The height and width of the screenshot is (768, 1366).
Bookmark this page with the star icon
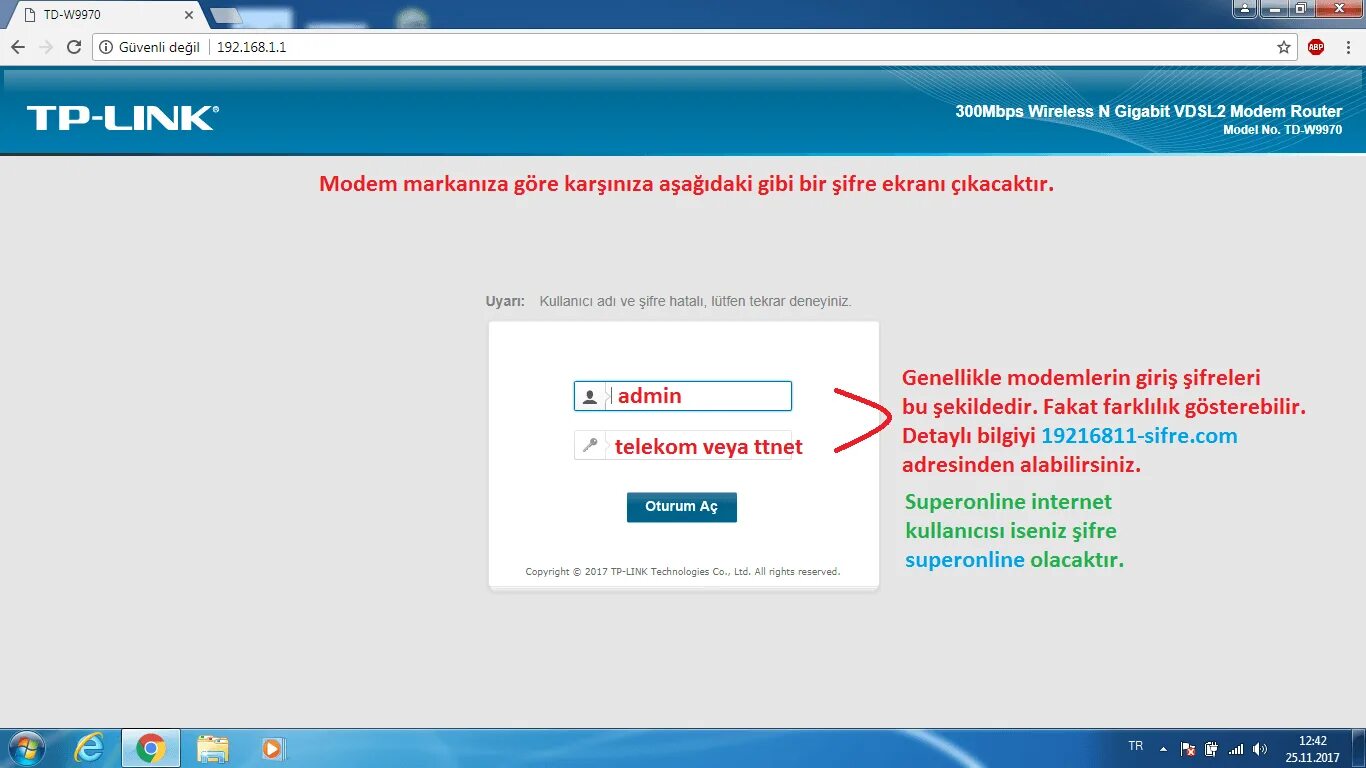[x=1284, y=47]
